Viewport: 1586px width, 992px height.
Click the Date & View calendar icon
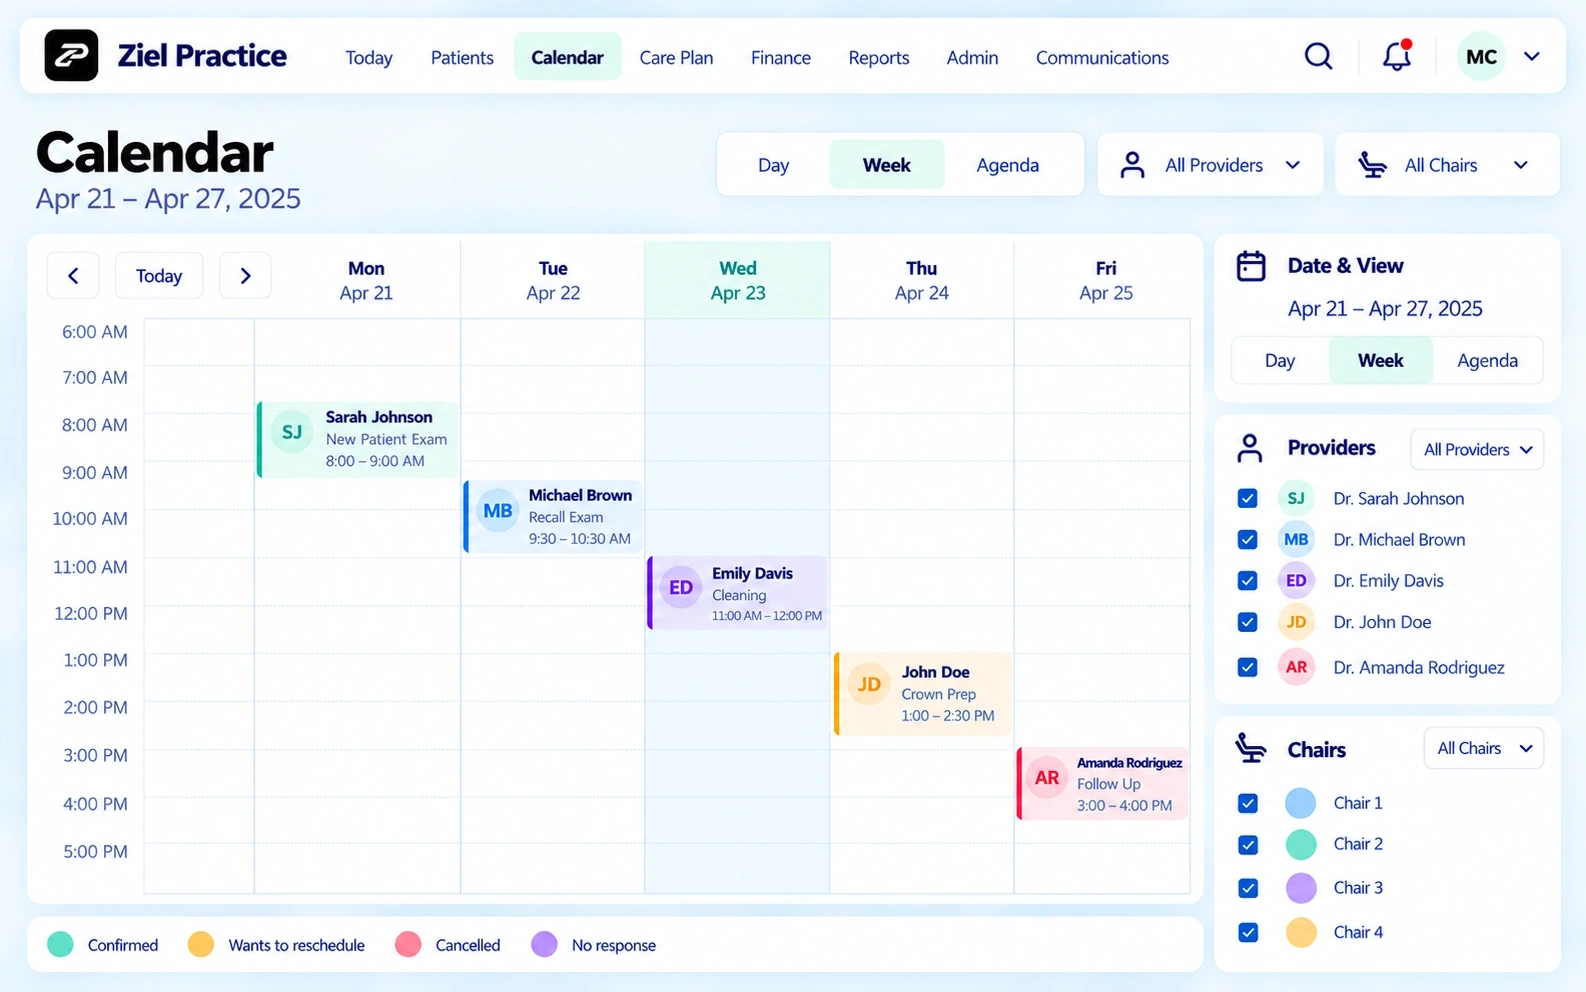pyautogui.click(x=1251, y=266)
